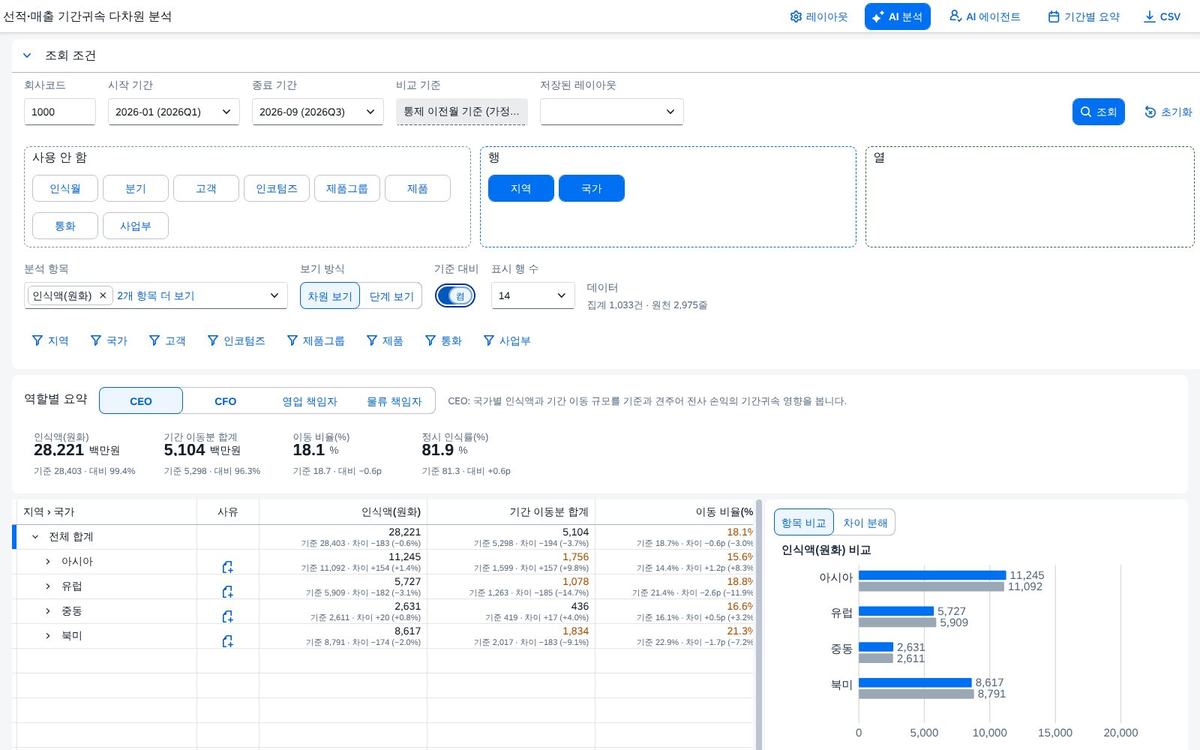The width and height of the screenshot is (1200, 750).
Task: Select the 물류 책임자 role tab
Action: [x=394, y=401]
